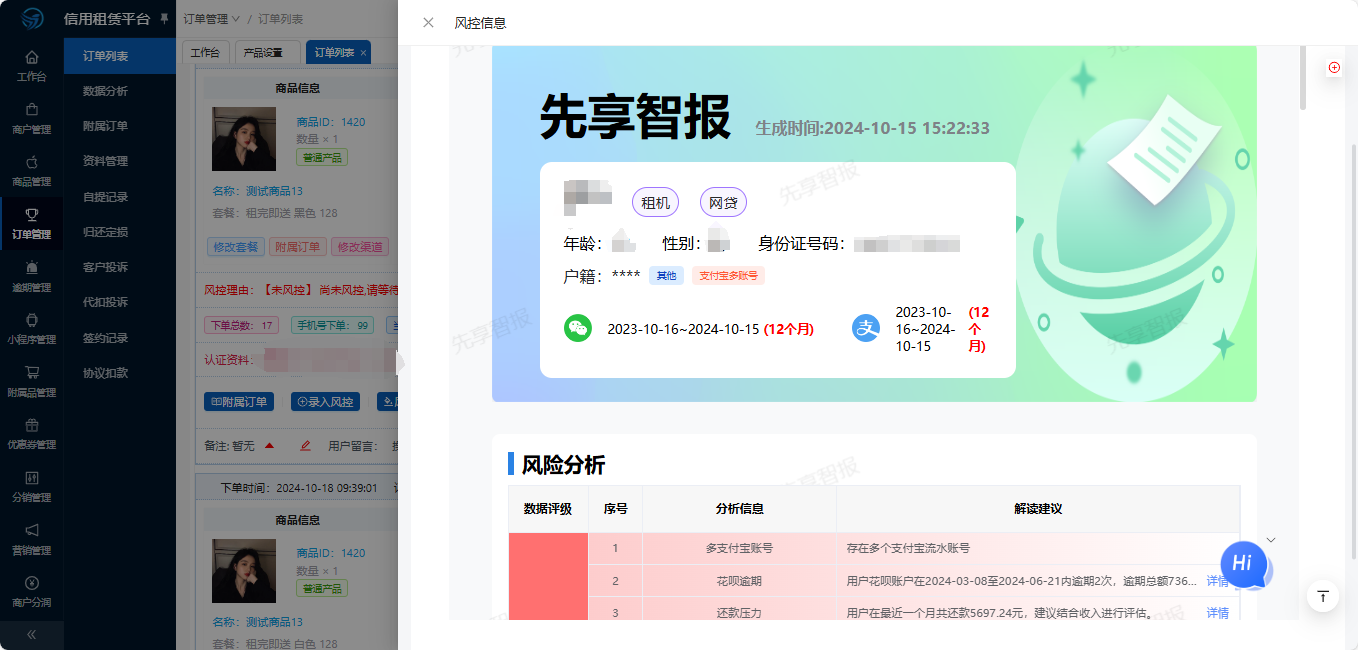
Task: Open 工作台 from the left sidebar
Action: coord(32,65)
